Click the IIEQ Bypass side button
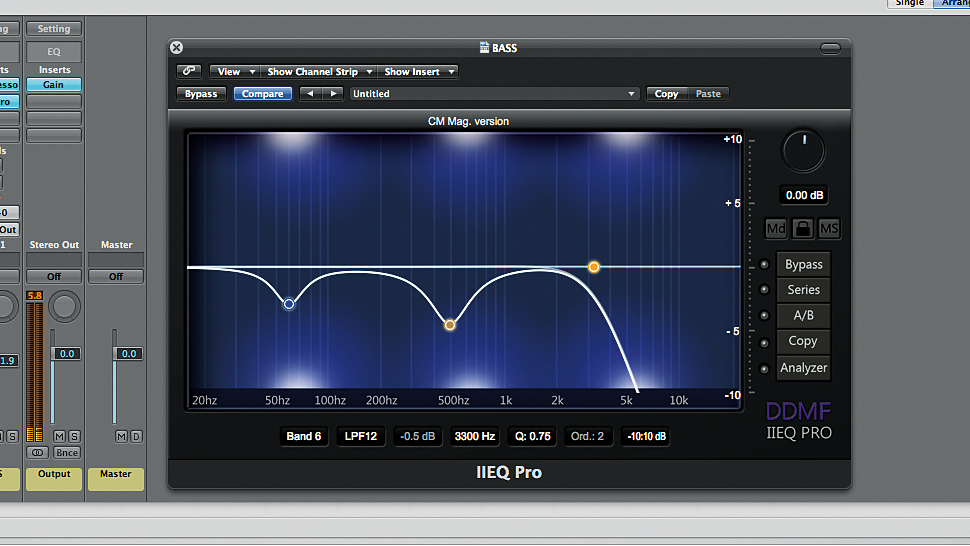Viewport: 970px width, 546px height. pyautogui.click(x=804, y=264)
